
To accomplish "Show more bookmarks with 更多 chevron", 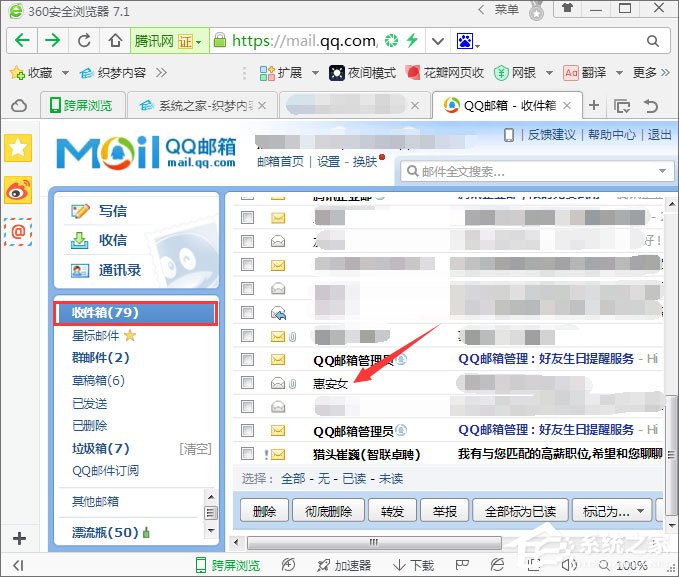I will 665,72.
